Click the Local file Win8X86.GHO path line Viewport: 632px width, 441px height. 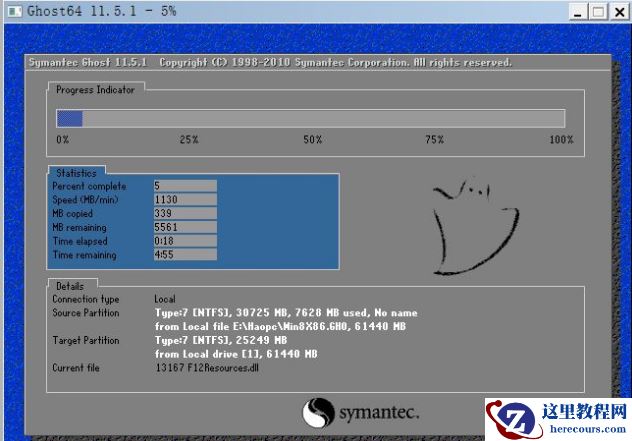(x=281, y=327)
